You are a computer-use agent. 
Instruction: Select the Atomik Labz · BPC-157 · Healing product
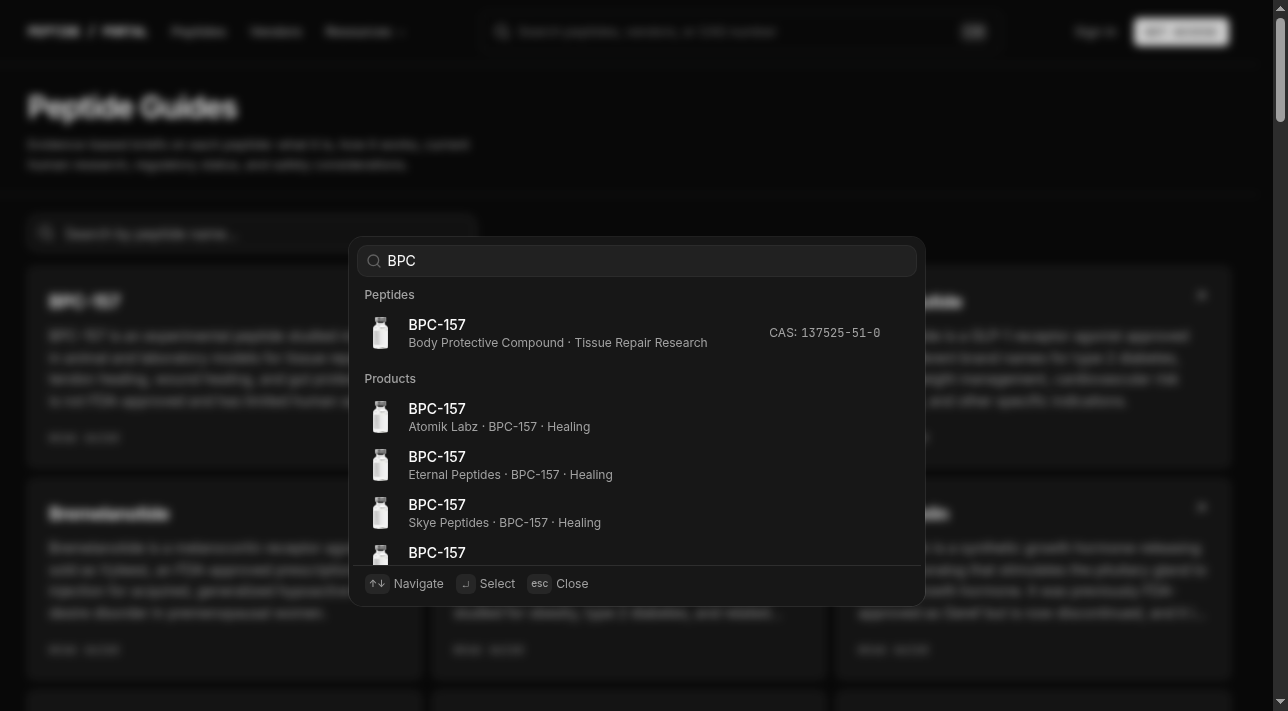[x=636, y=417]
